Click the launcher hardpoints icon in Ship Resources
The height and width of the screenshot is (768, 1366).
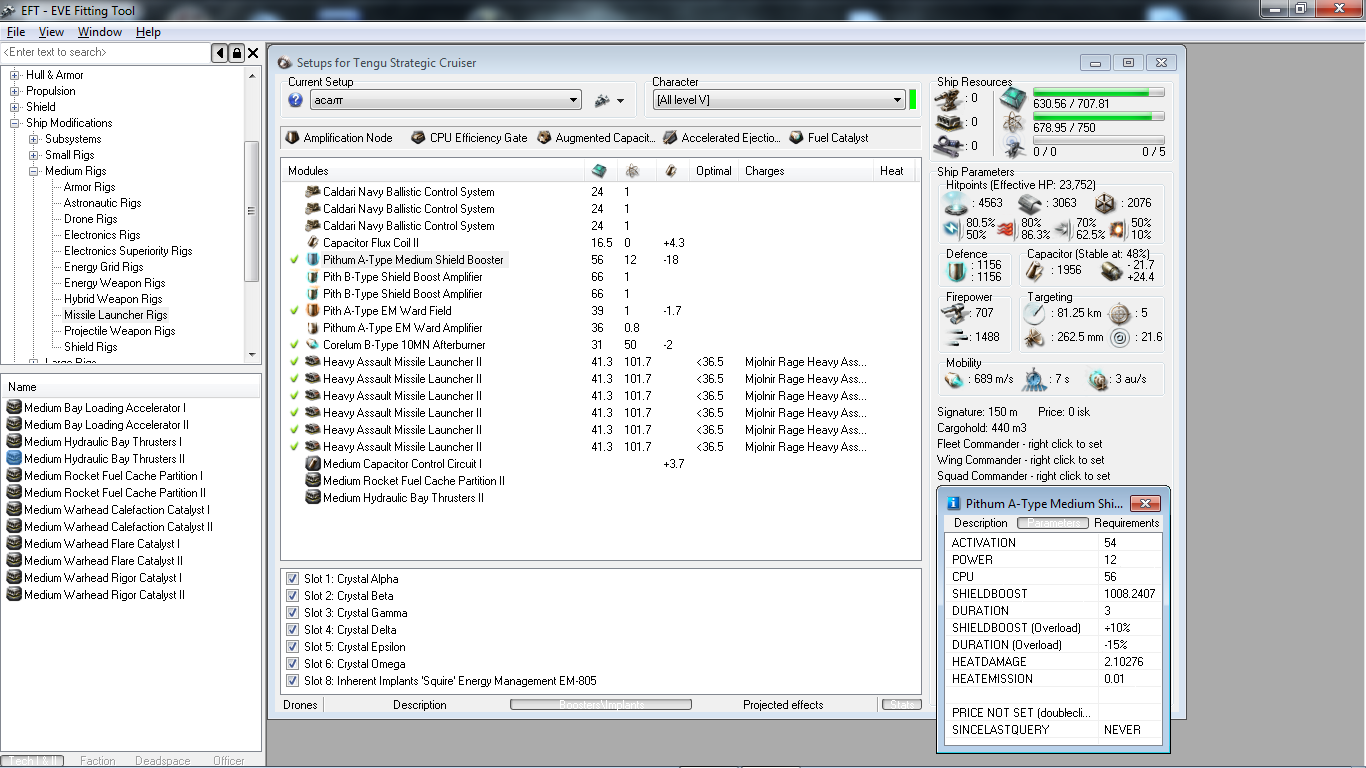coord(948,122)
